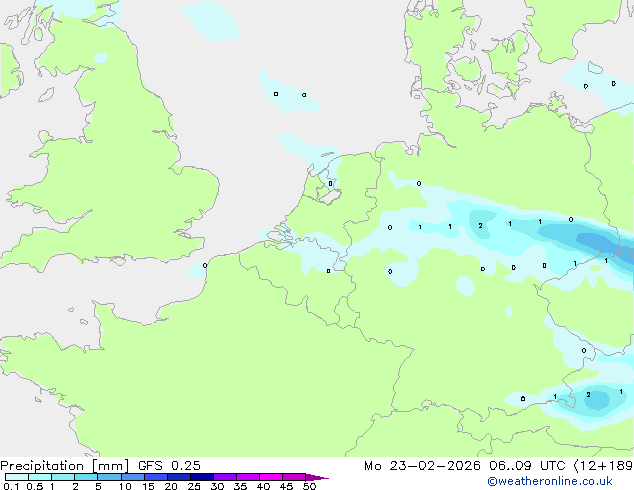This screenshot has height=490, width=634.
Task: Click the 'GFS 0.25' model label
Action: click(169, 466)
